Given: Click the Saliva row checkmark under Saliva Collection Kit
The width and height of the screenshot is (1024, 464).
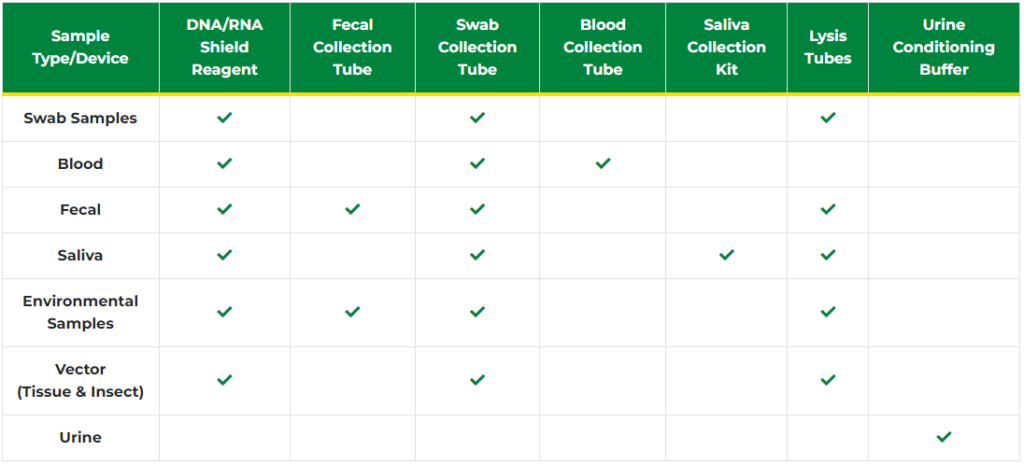Looking at the screenshot, I should pos(727,255).
